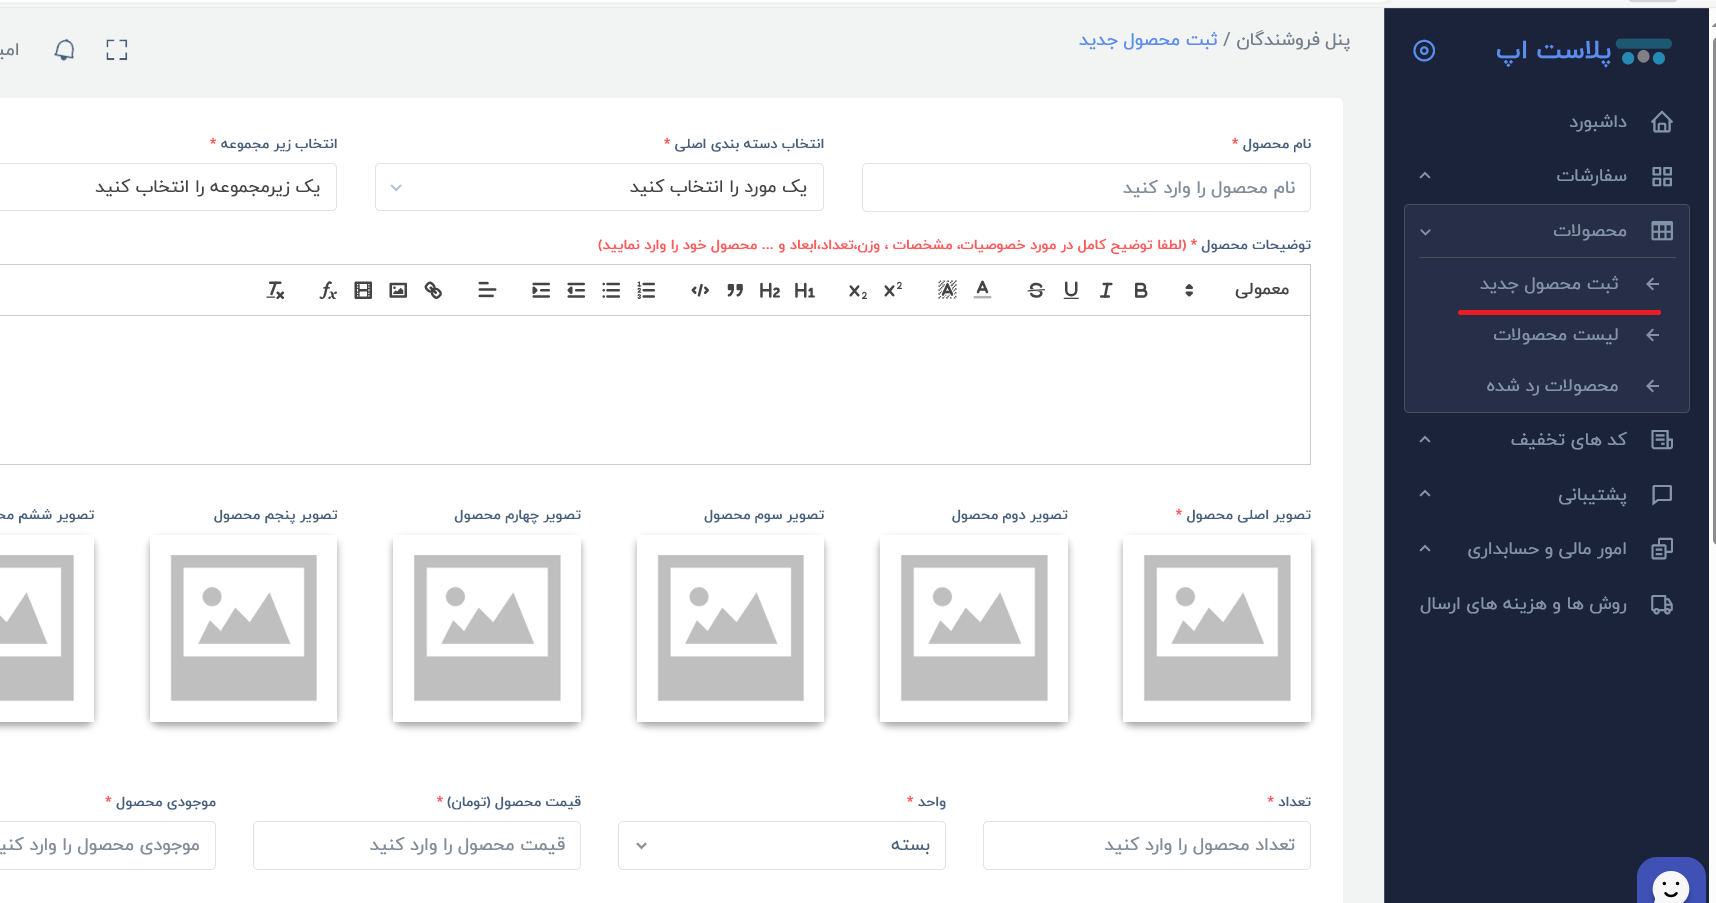
Task: Open the notifications bell icon
Action: [65, 50]
